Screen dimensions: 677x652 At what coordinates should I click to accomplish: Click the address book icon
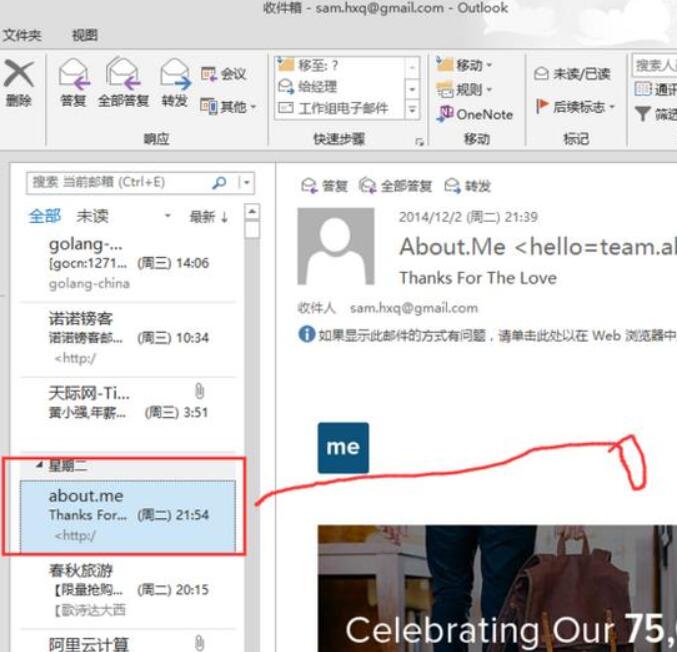pos(643,89)
